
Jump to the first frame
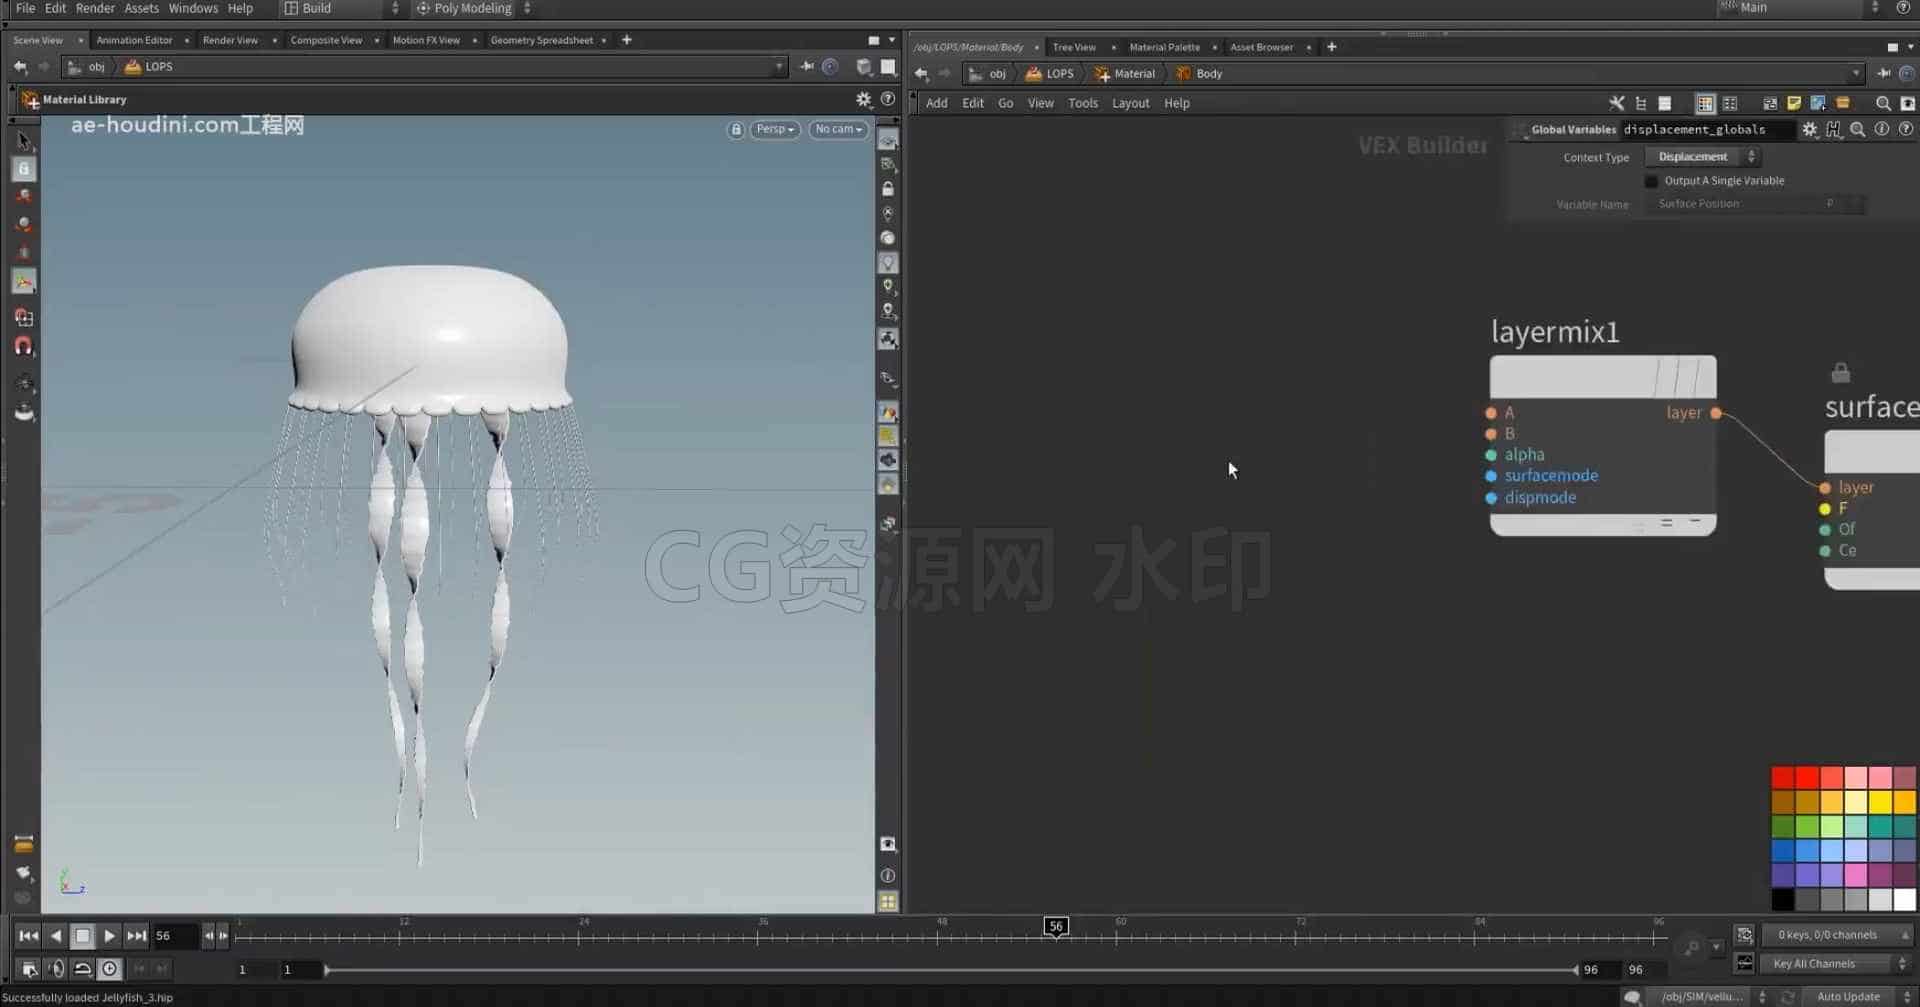[x=28, y=936]
